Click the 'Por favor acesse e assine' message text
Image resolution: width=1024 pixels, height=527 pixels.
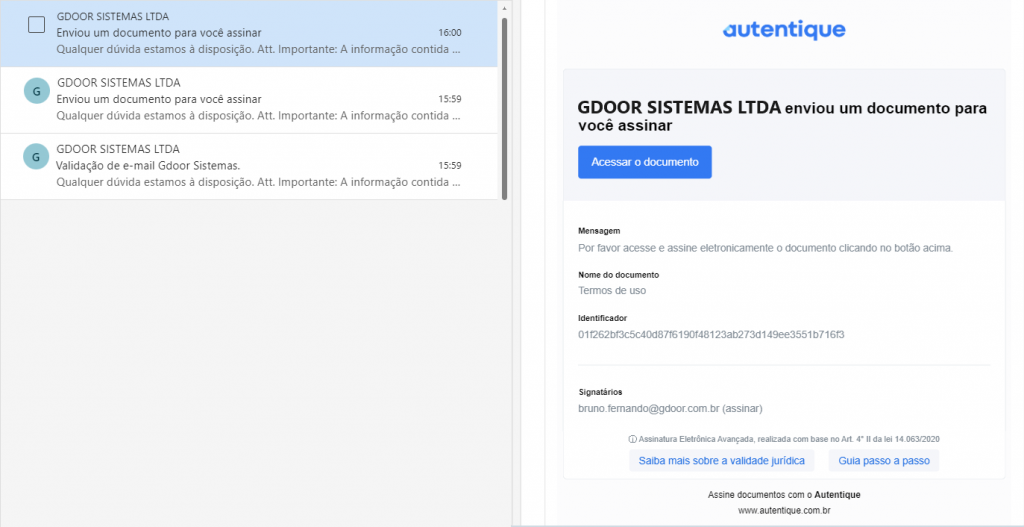(x=766, y=248)
